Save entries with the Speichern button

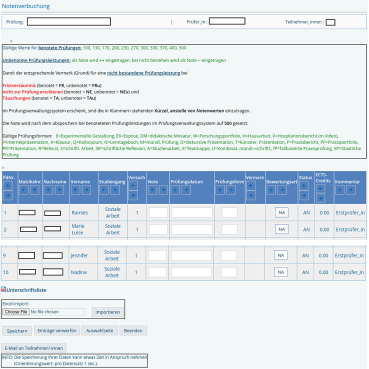click(17, 331)
